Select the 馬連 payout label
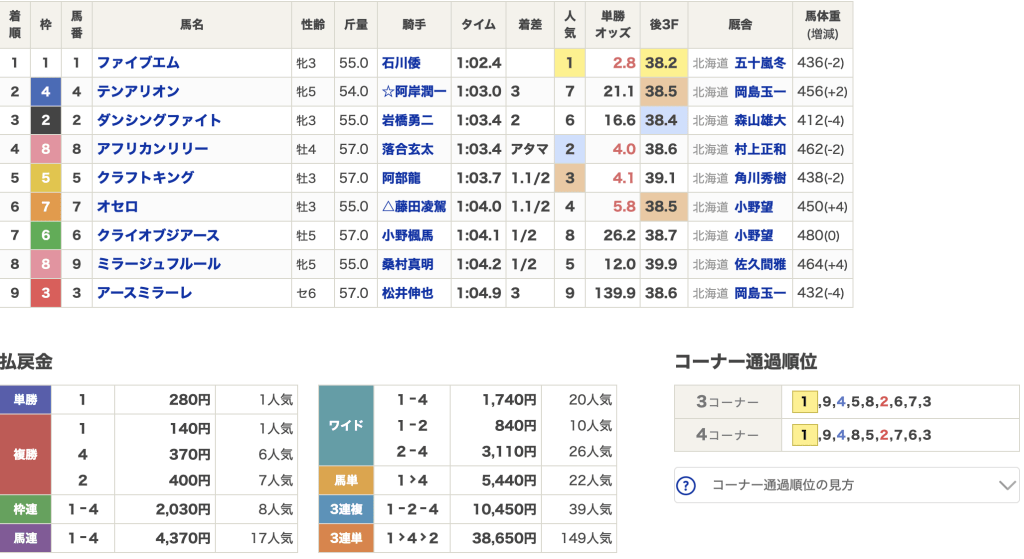The image size is (1024, 559). click(25, 538)
